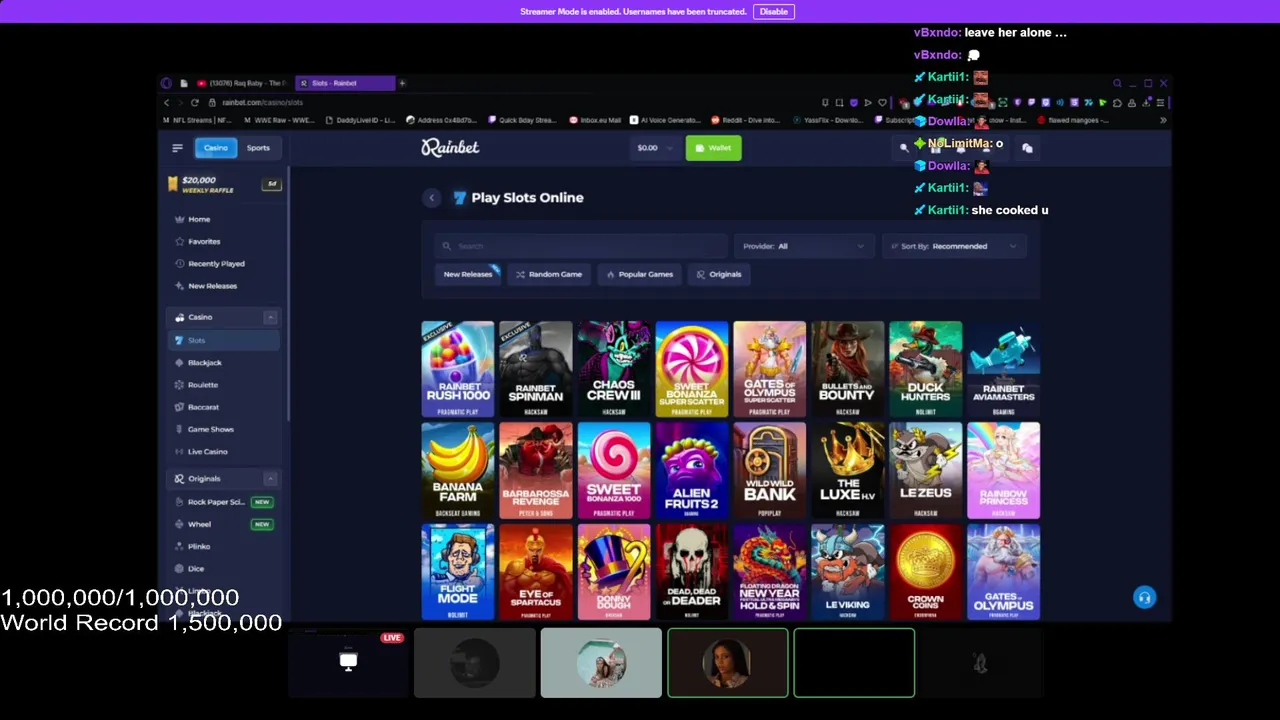Screen dimensions: 1280x720
Task: Open the Dice original game
Action: pos(196,569)
